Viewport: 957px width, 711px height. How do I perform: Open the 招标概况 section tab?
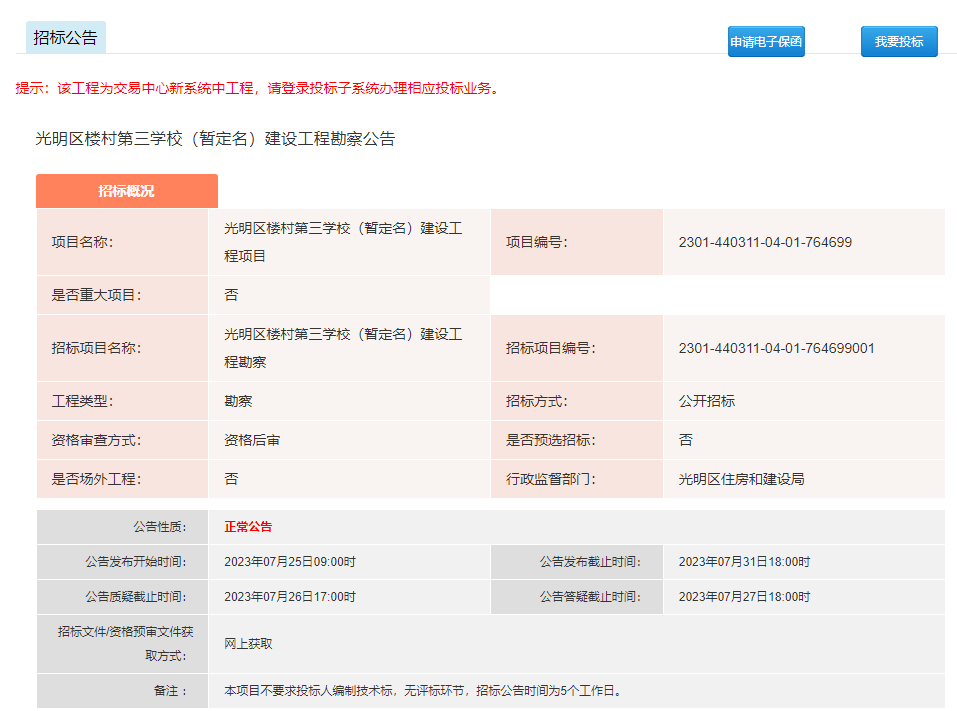pos(126,191)
